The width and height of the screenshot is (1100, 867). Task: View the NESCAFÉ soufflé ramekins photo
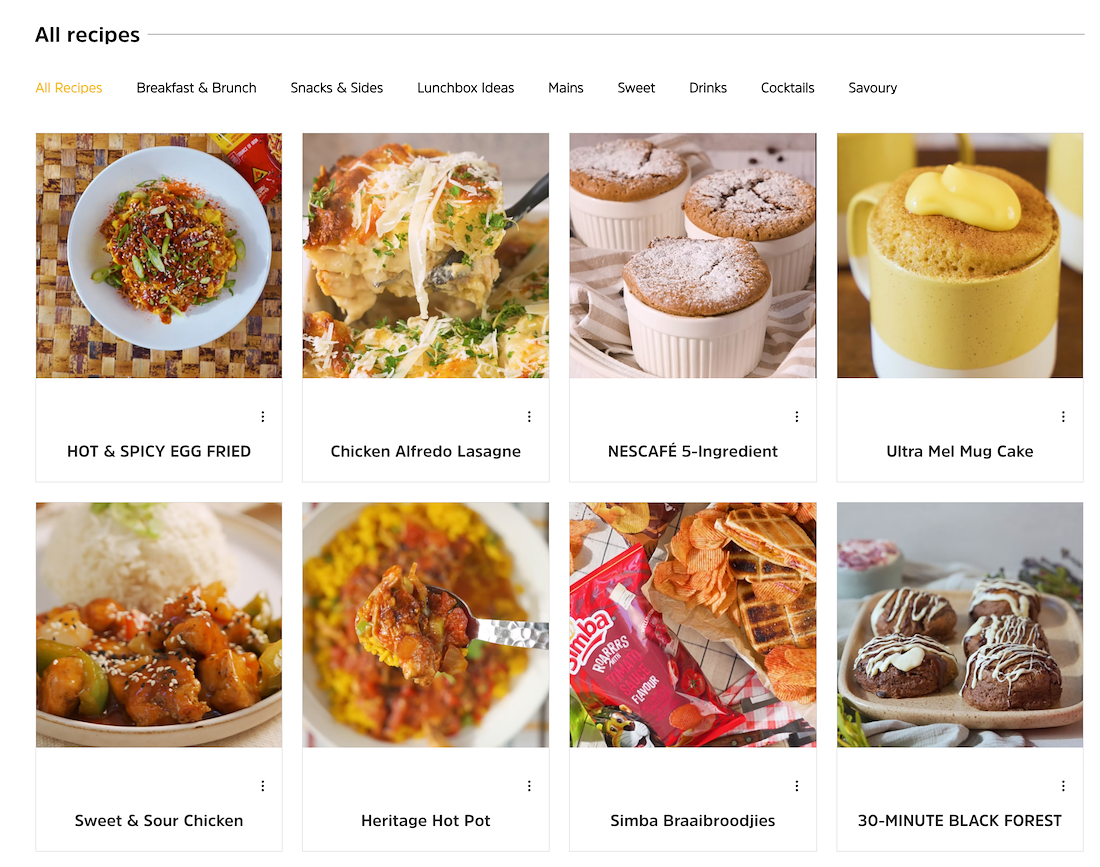[693, 255]
